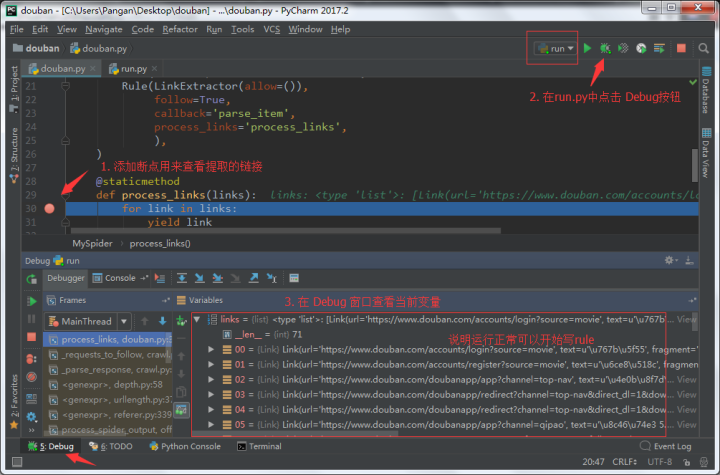
Task: Open Python Console tool window
Action: tap(185, 447)
